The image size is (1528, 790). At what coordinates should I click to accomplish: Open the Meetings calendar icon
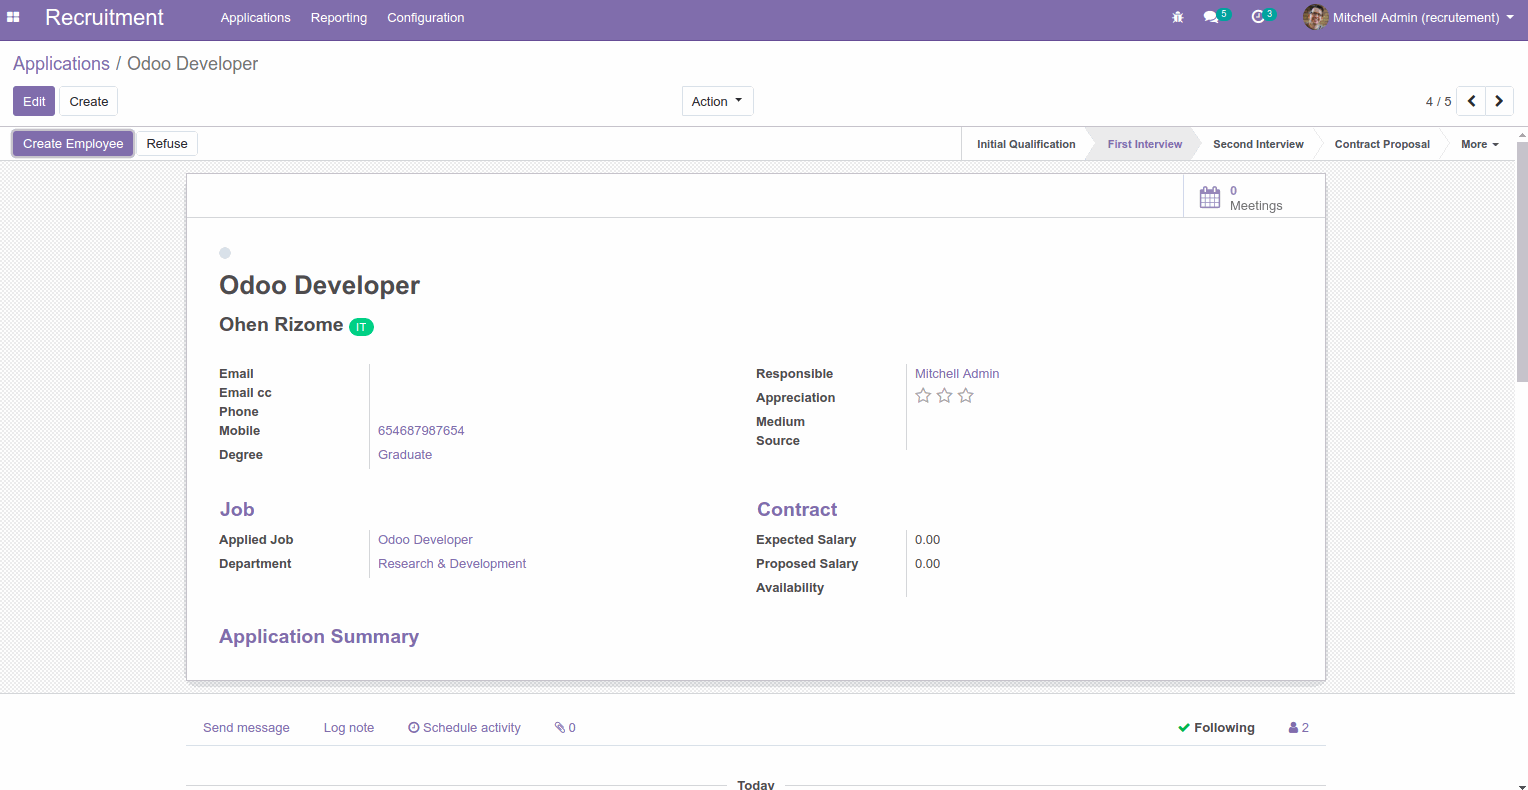1210,197
